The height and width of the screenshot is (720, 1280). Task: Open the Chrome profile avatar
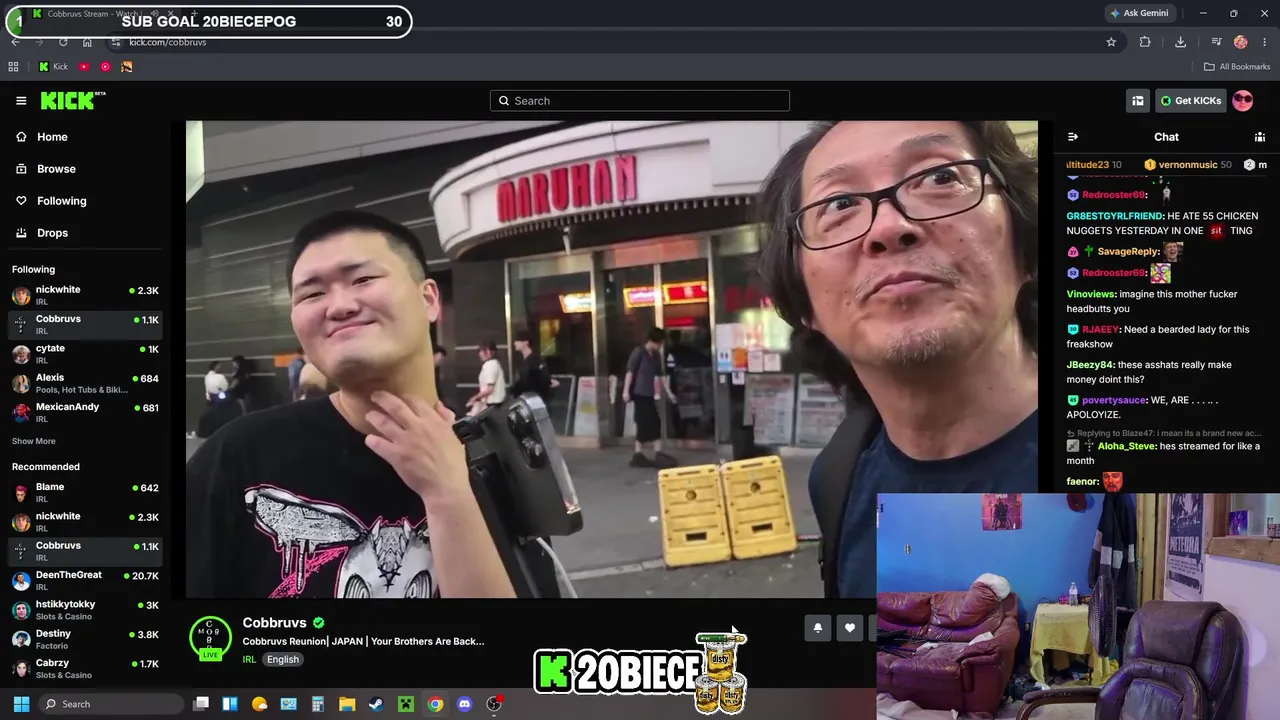[x=1241, y=42]
